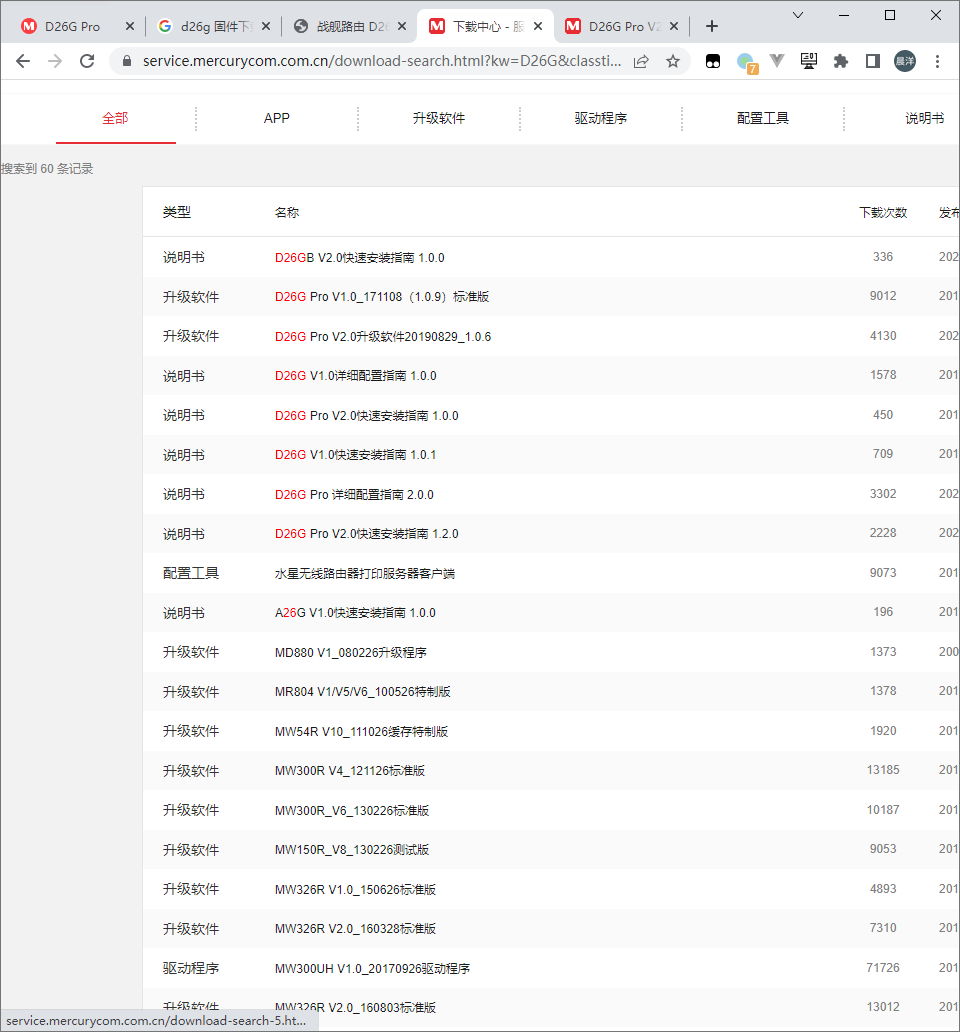Open D26G Pro V2.0升级软件20190829 link
Viewport: 960px width, 1032px height.
tap(383, 337)
